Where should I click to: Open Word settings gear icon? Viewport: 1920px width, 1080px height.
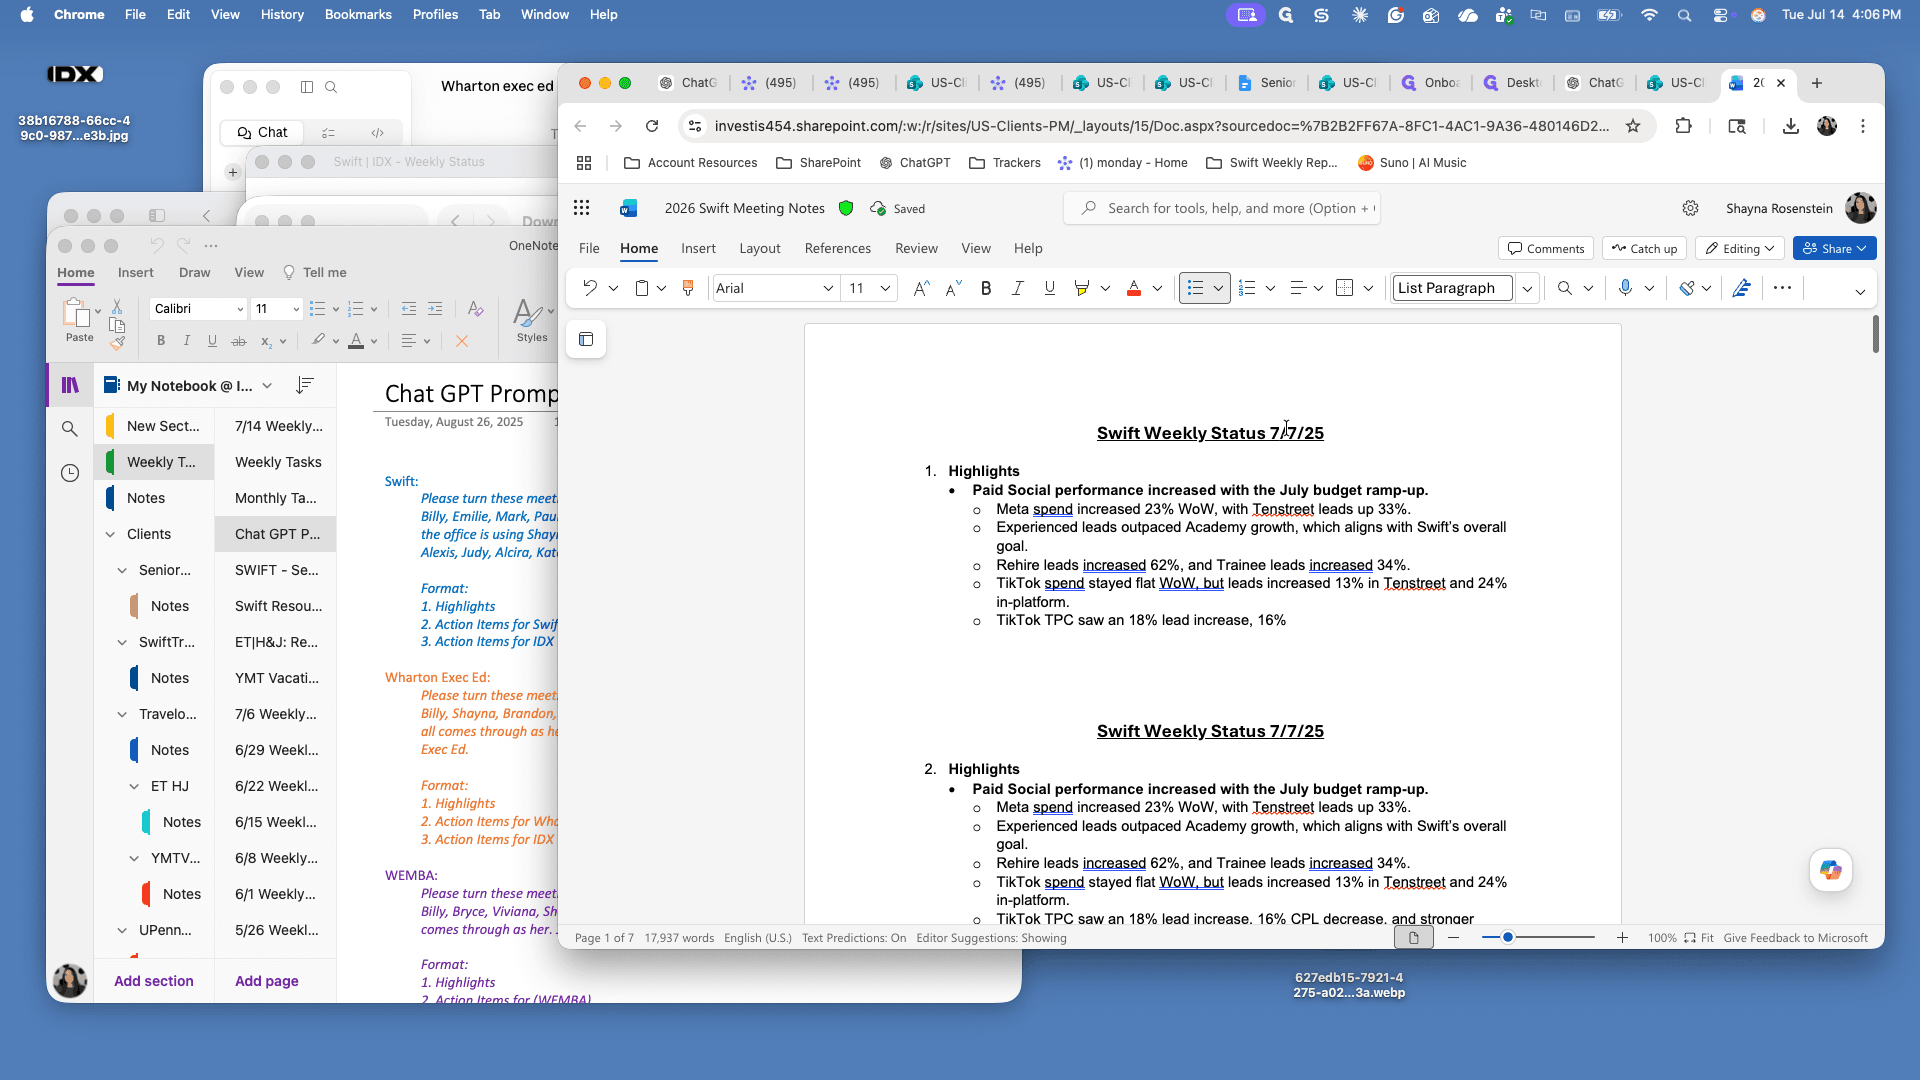pos(1690,208)
